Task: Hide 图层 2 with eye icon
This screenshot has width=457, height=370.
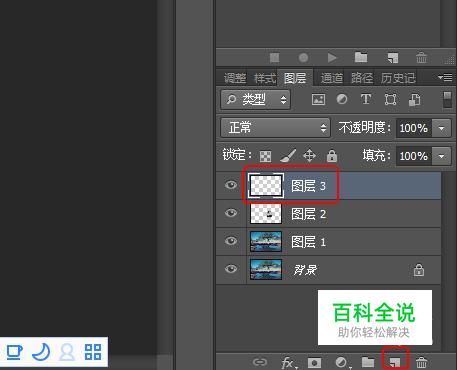Action: tap(231, 213)
